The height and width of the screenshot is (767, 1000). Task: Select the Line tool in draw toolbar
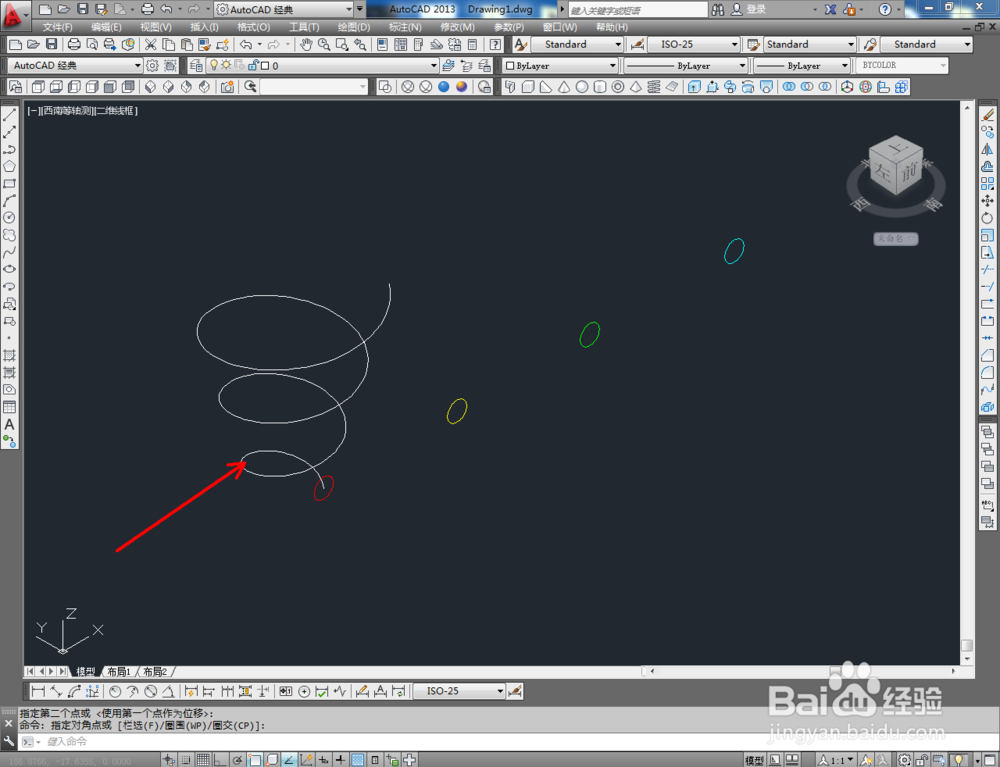(x=10, y=115)
